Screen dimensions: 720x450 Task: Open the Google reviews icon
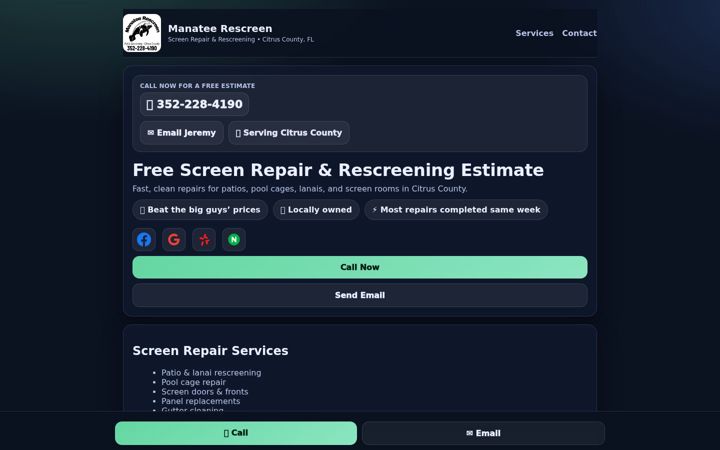point(174,240)
